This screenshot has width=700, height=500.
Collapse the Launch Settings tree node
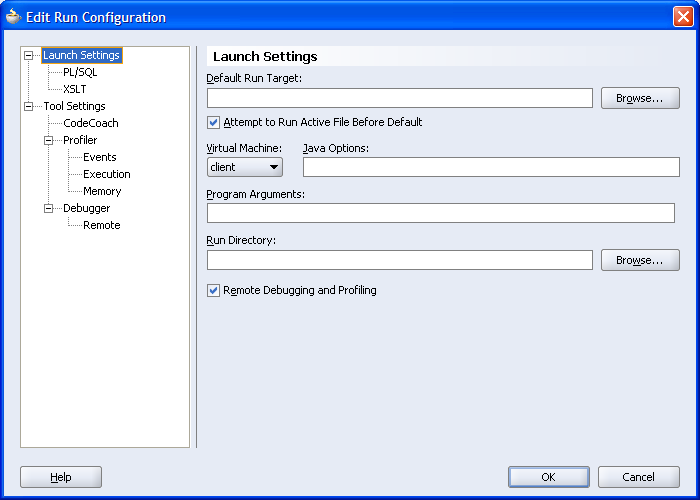coord(29,56)
